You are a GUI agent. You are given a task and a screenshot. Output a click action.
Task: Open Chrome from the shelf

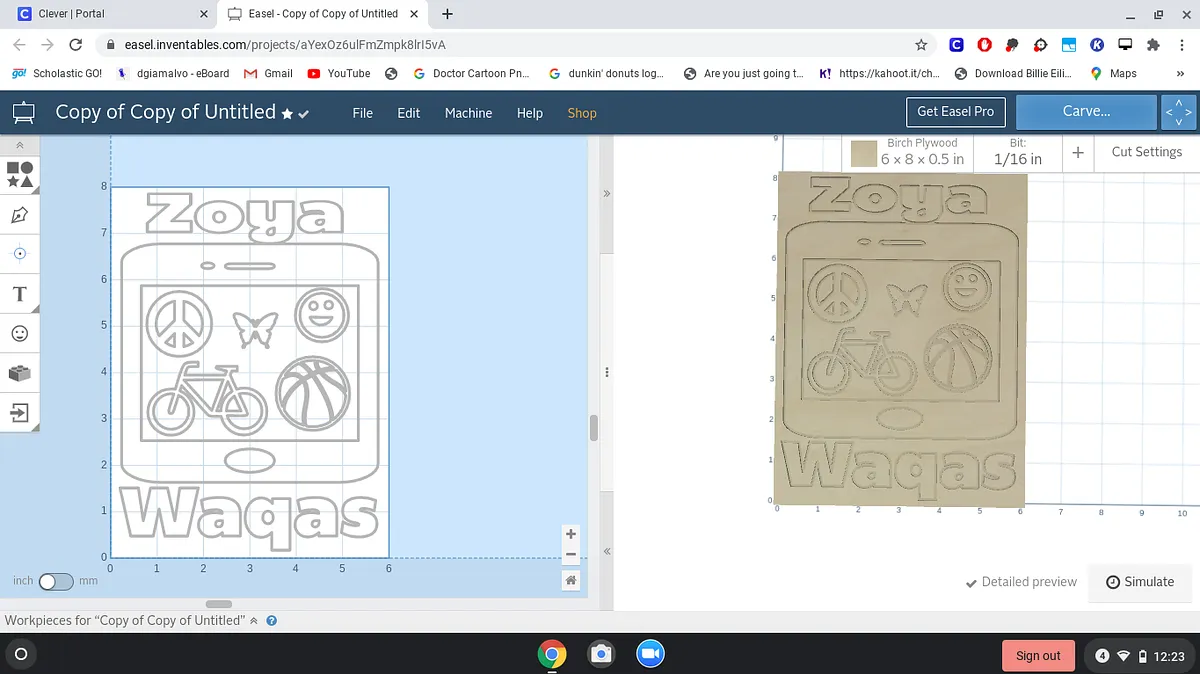click(x=552, y=654)
